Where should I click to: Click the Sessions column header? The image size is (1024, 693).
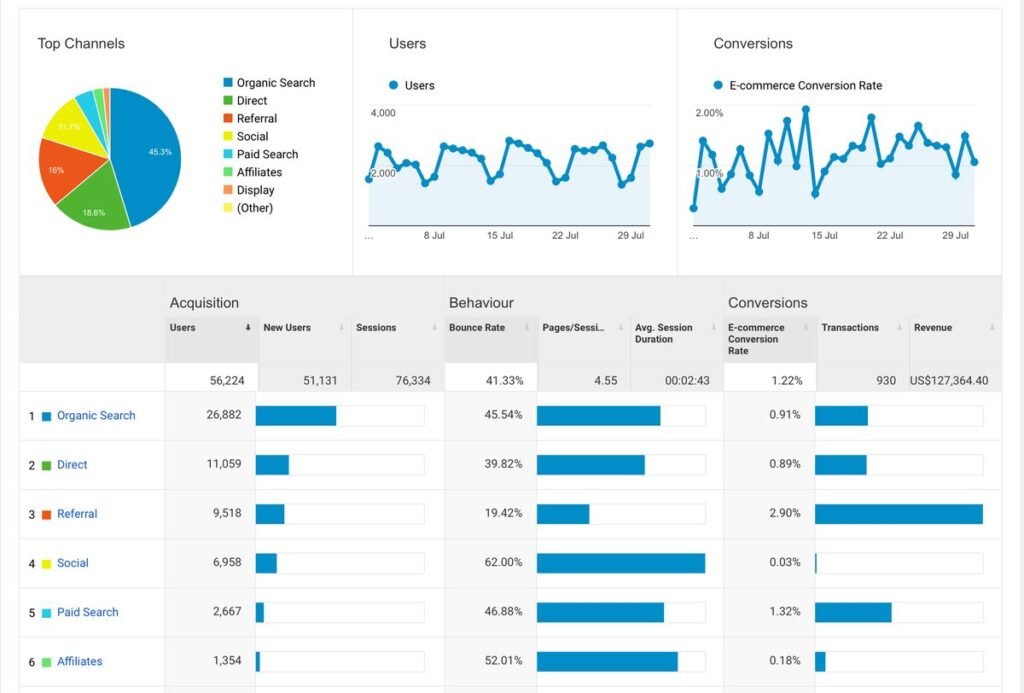click(376, 328)
